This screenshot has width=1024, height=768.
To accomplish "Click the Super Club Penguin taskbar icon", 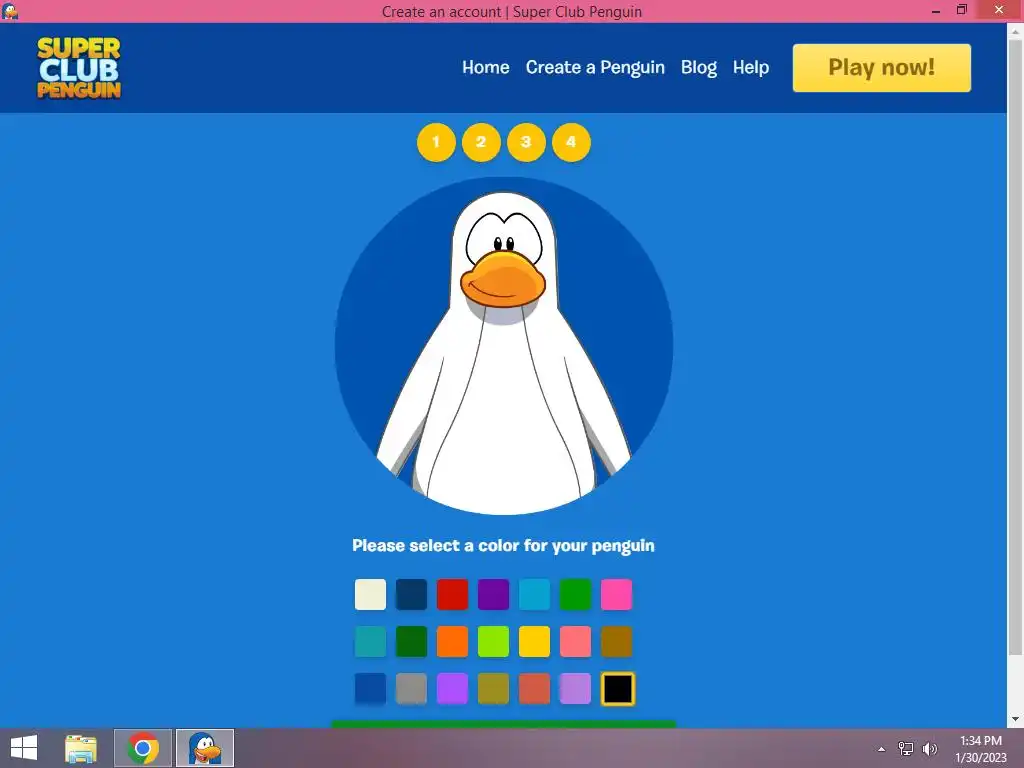I will pos(205,748).
